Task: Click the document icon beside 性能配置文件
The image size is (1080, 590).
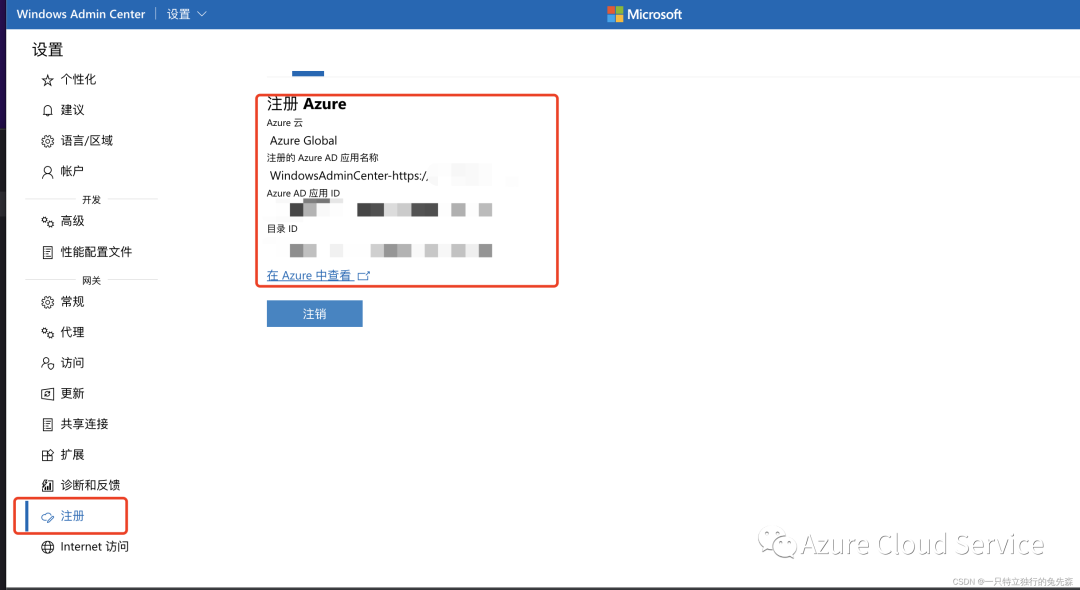Action: pos(48,253)
